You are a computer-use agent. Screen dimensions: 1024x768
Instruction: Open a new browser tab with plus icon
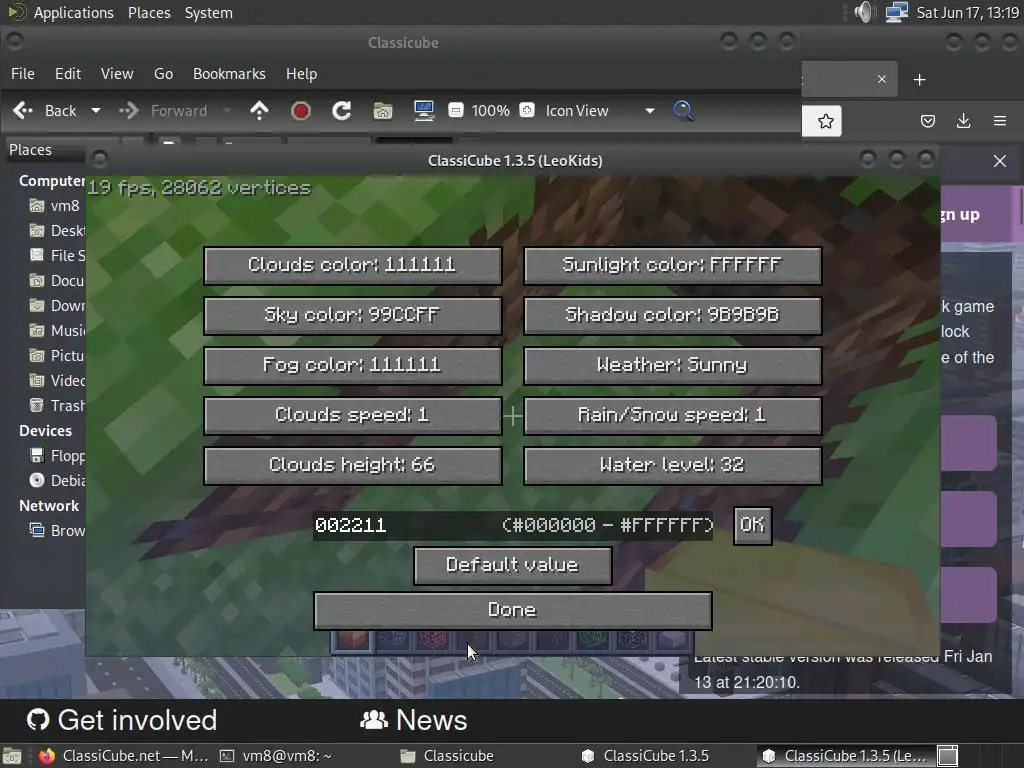tap(920, 80)
